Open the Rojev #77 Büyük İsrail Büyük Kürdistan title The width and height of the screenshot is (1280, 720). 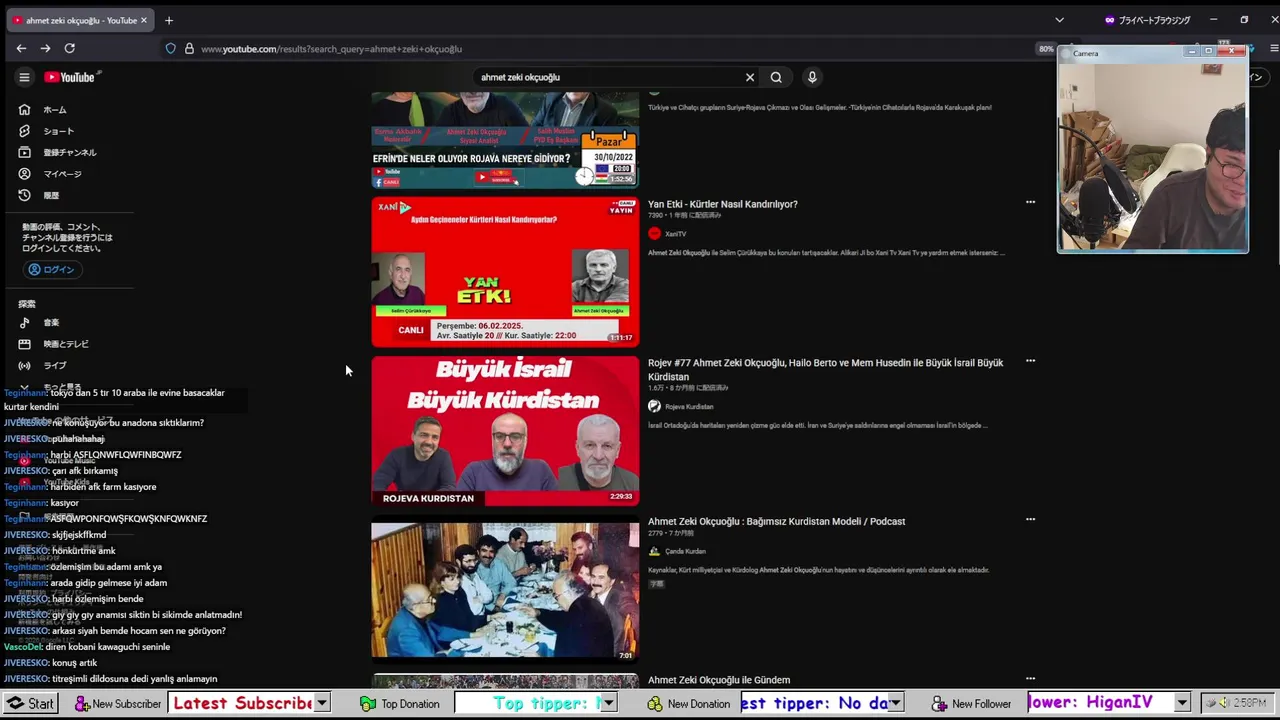point(825,369)
